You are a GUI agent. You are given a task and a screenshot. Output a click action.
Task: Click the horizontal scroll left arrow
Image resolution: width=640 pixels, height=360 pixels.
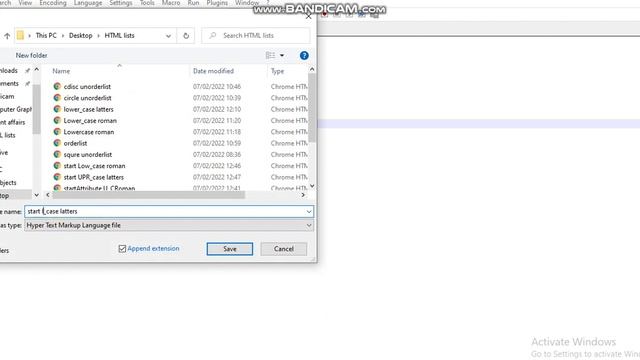click(48, 195)
